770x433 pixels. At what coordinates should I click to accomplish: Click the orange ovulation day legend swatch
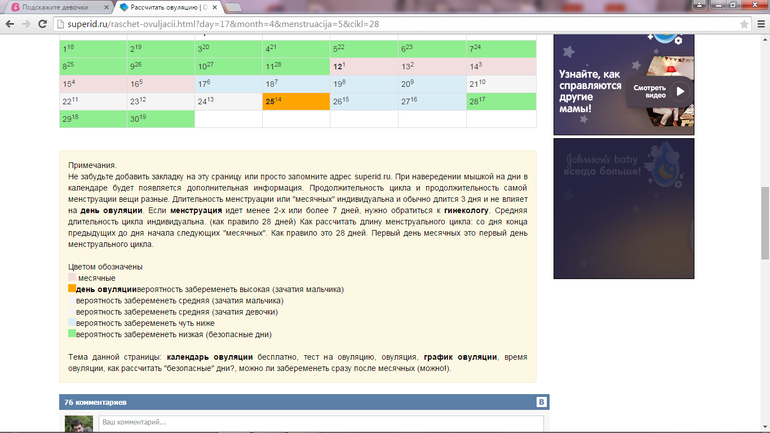pyautogui.click(x=72, y=289)
